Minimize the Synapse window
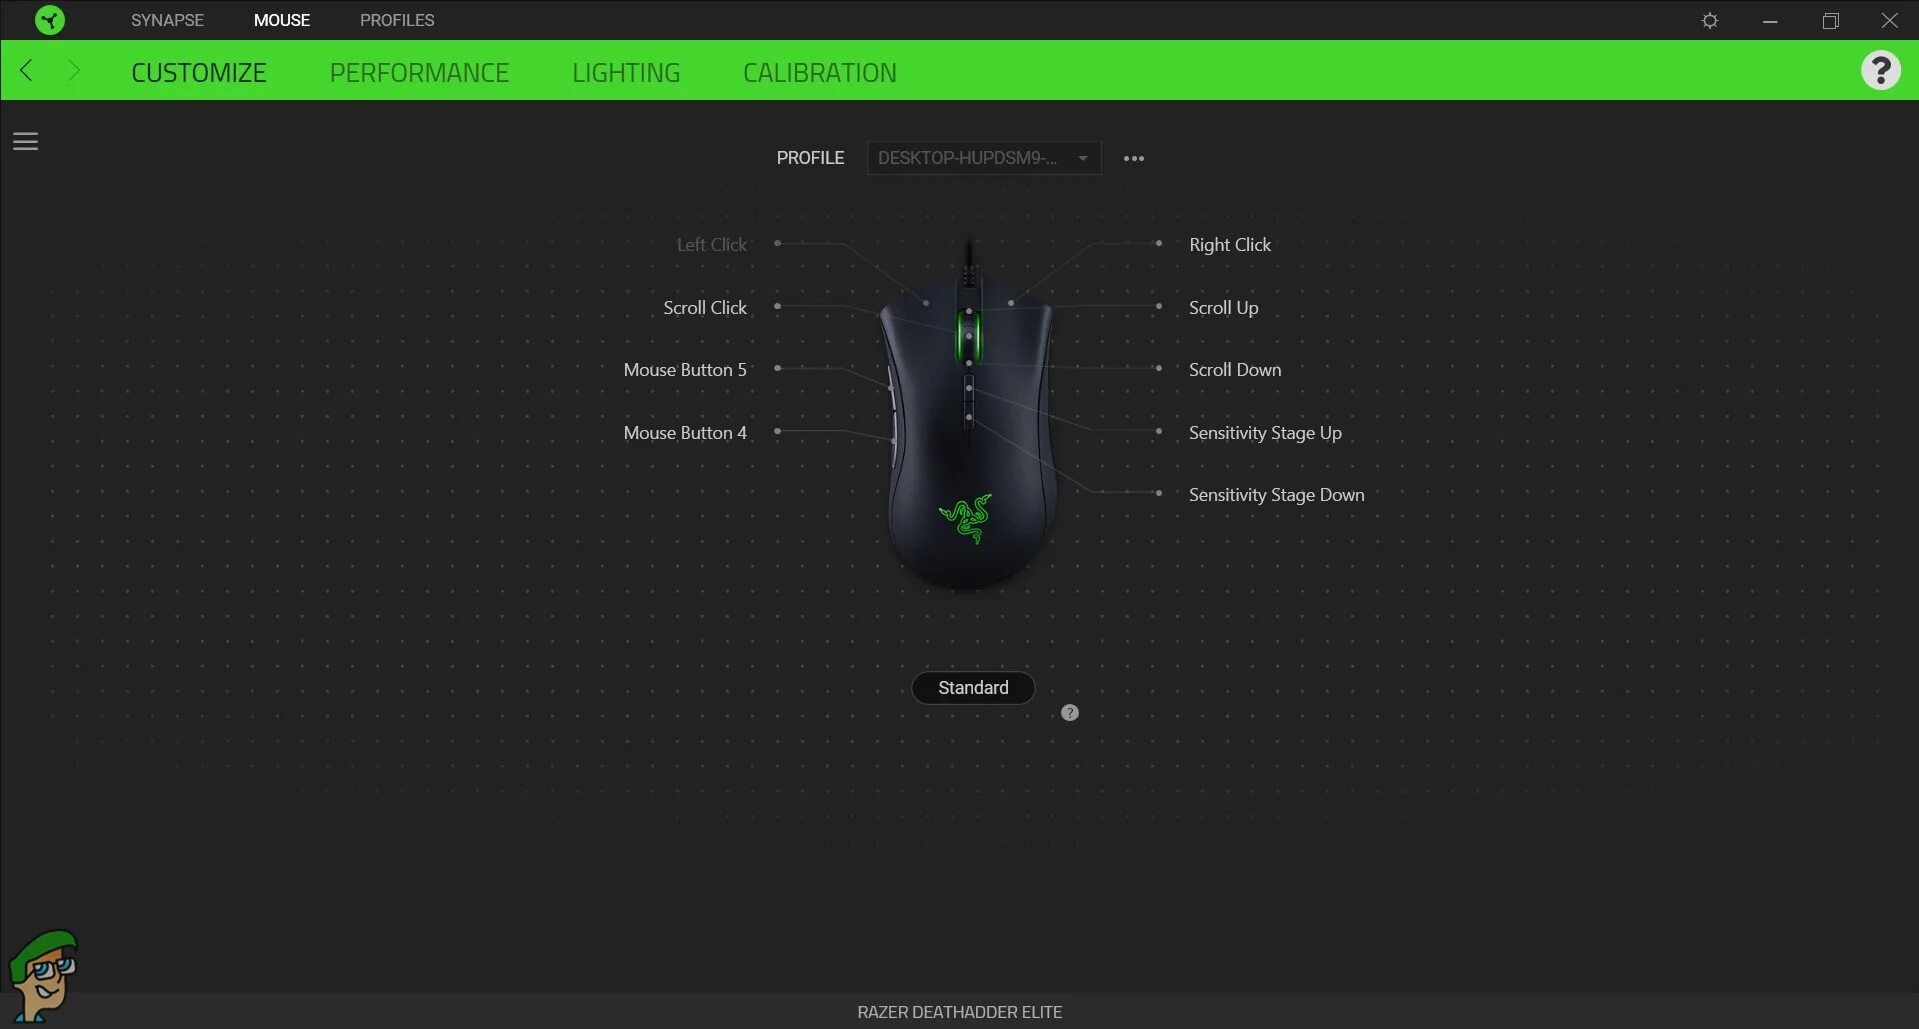 pyautogui.click(x=1770, y=20)
